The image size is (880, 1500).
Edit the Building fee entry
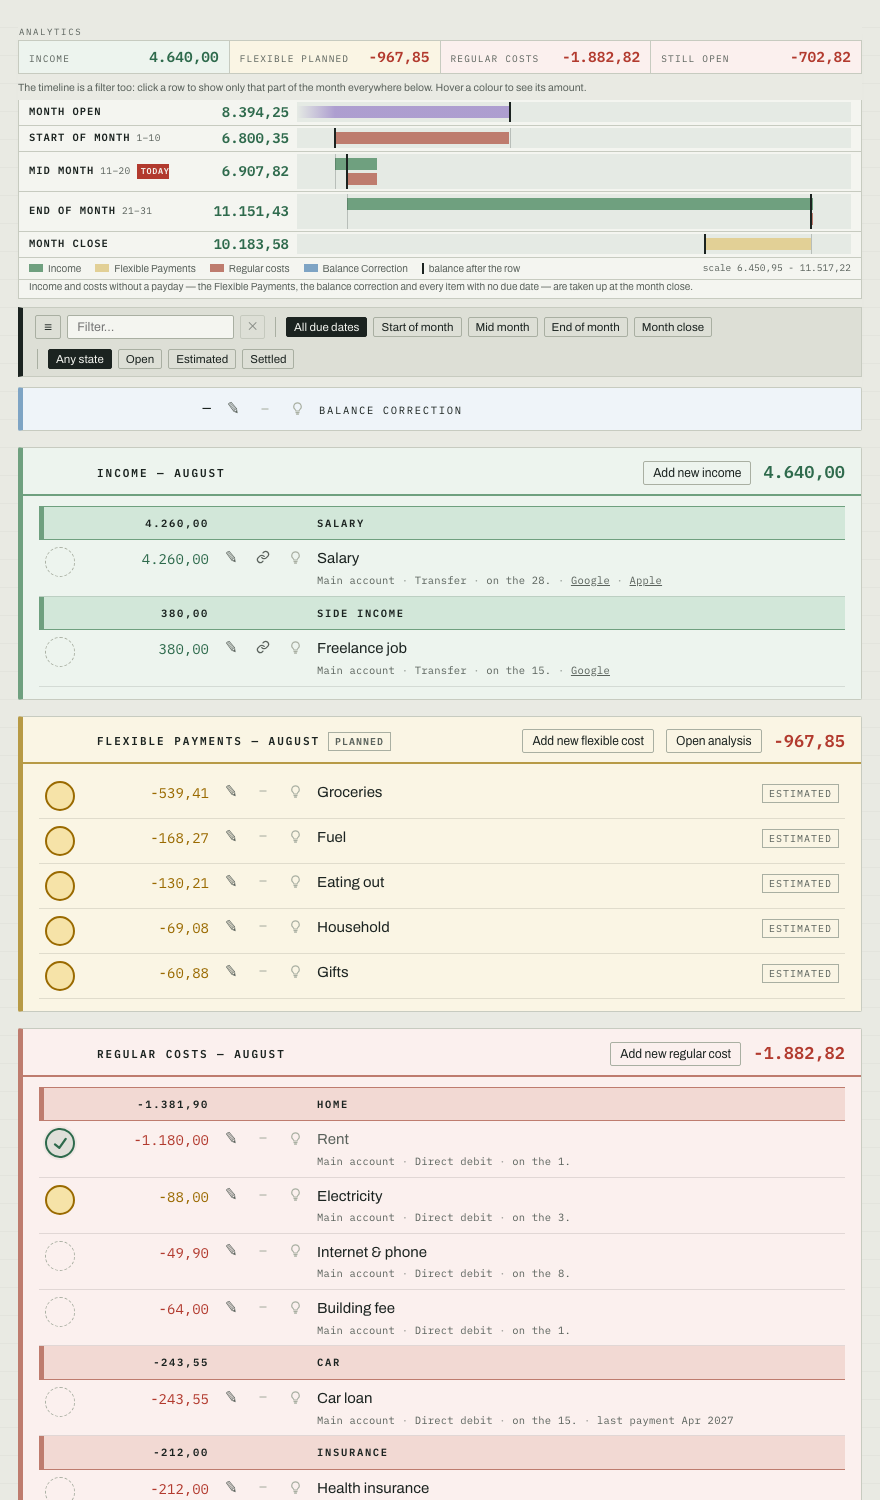pyautogui.click(x=231, y=1307)
